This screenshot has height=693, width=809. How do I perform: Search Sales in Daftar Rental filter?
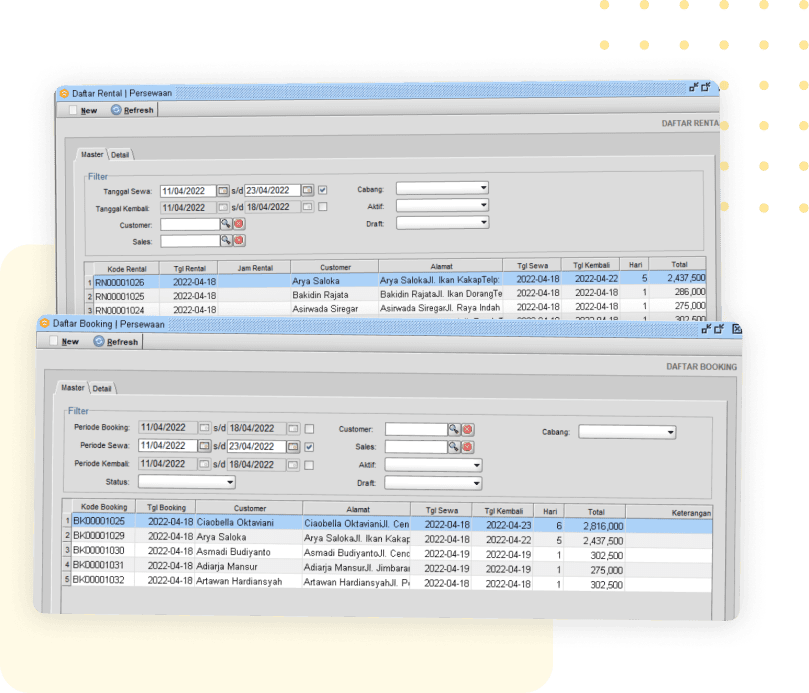(x=225, y=240)
